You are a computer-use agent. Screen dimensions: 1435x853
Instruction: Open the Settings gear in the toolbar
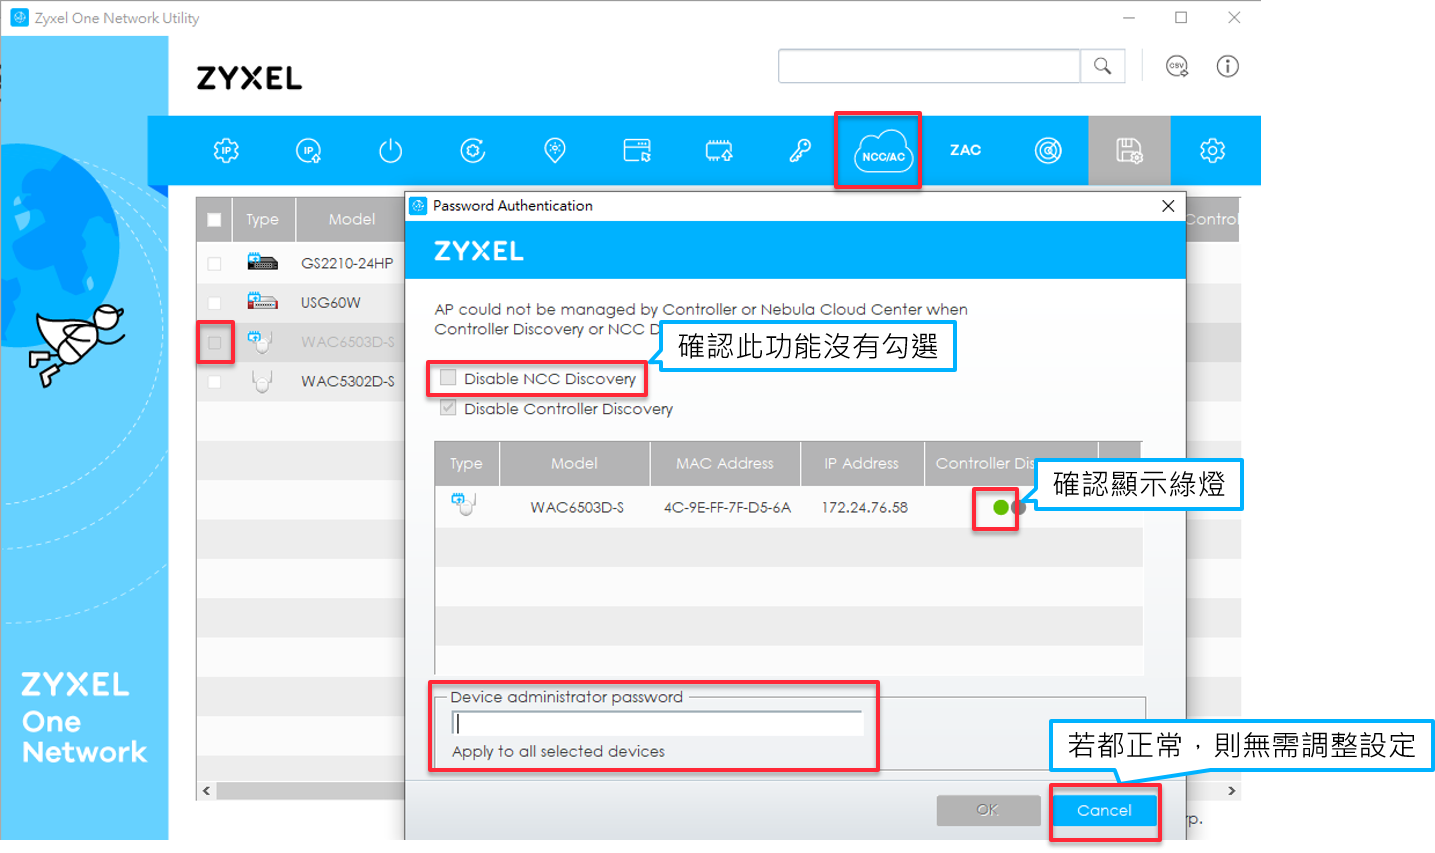(x=1212, y=151)
